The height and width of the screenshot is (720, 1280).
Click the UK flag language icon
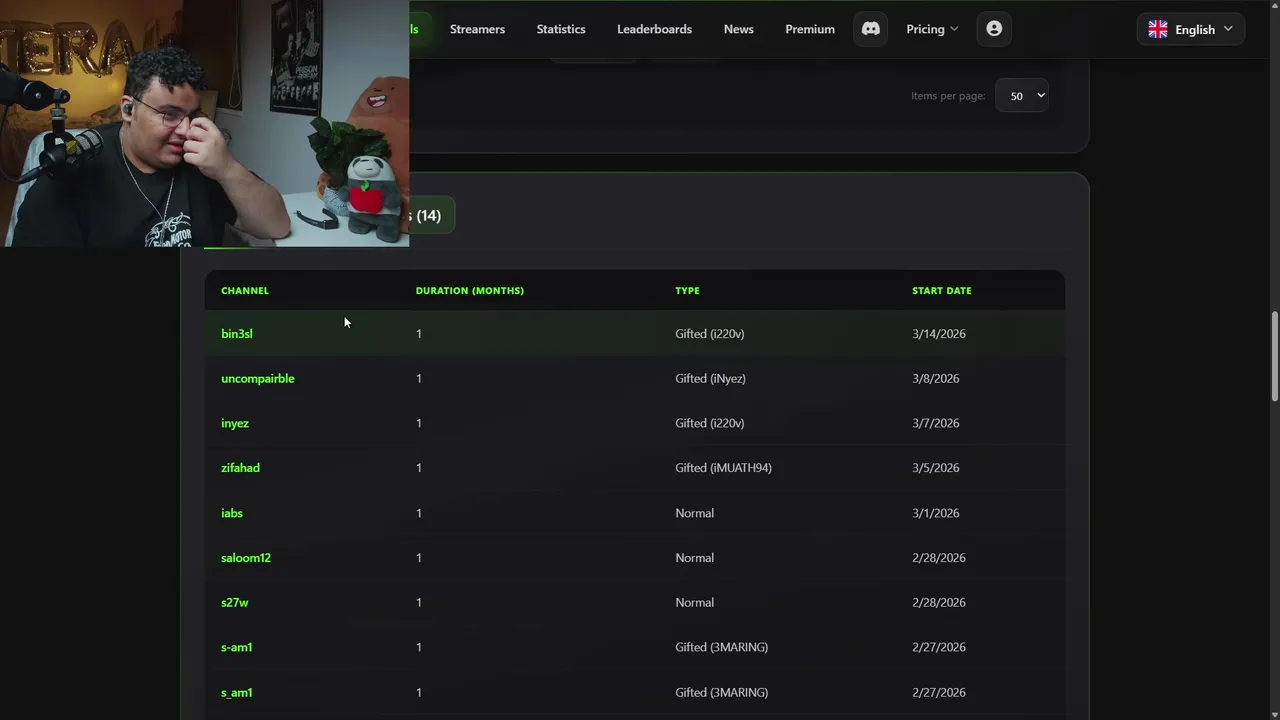pyautogui.click(x=1158, y=29)
